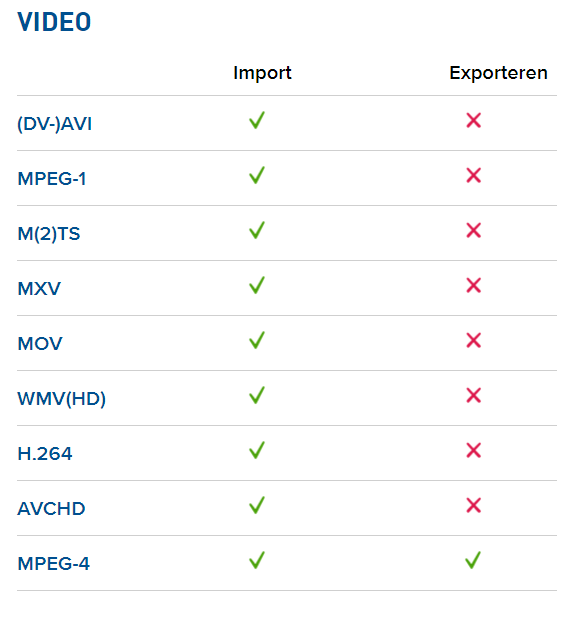Click the Exporteren column header
The image size is (580, 617).
click(x=499, y=73)
